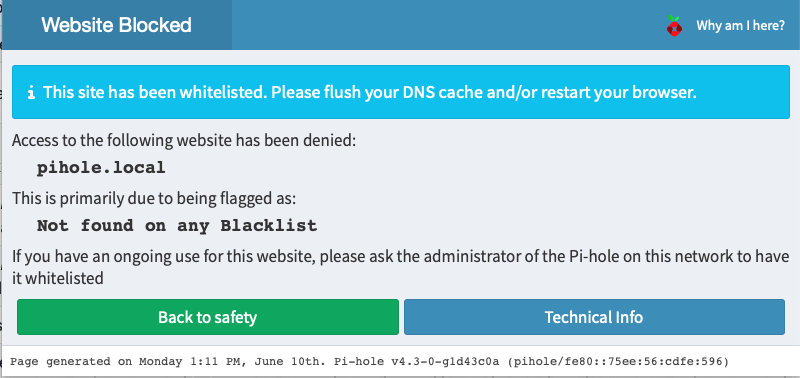Click the Back to safety button

point(208,317)
